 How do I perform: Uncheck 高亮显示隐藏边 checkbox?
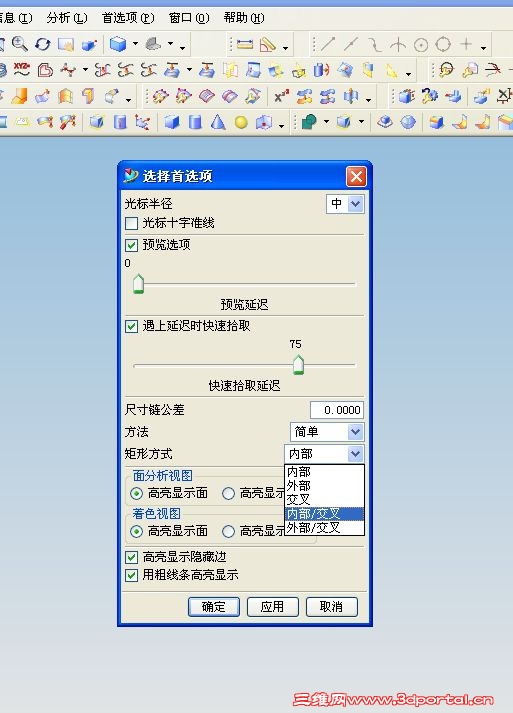pos(131,557)
